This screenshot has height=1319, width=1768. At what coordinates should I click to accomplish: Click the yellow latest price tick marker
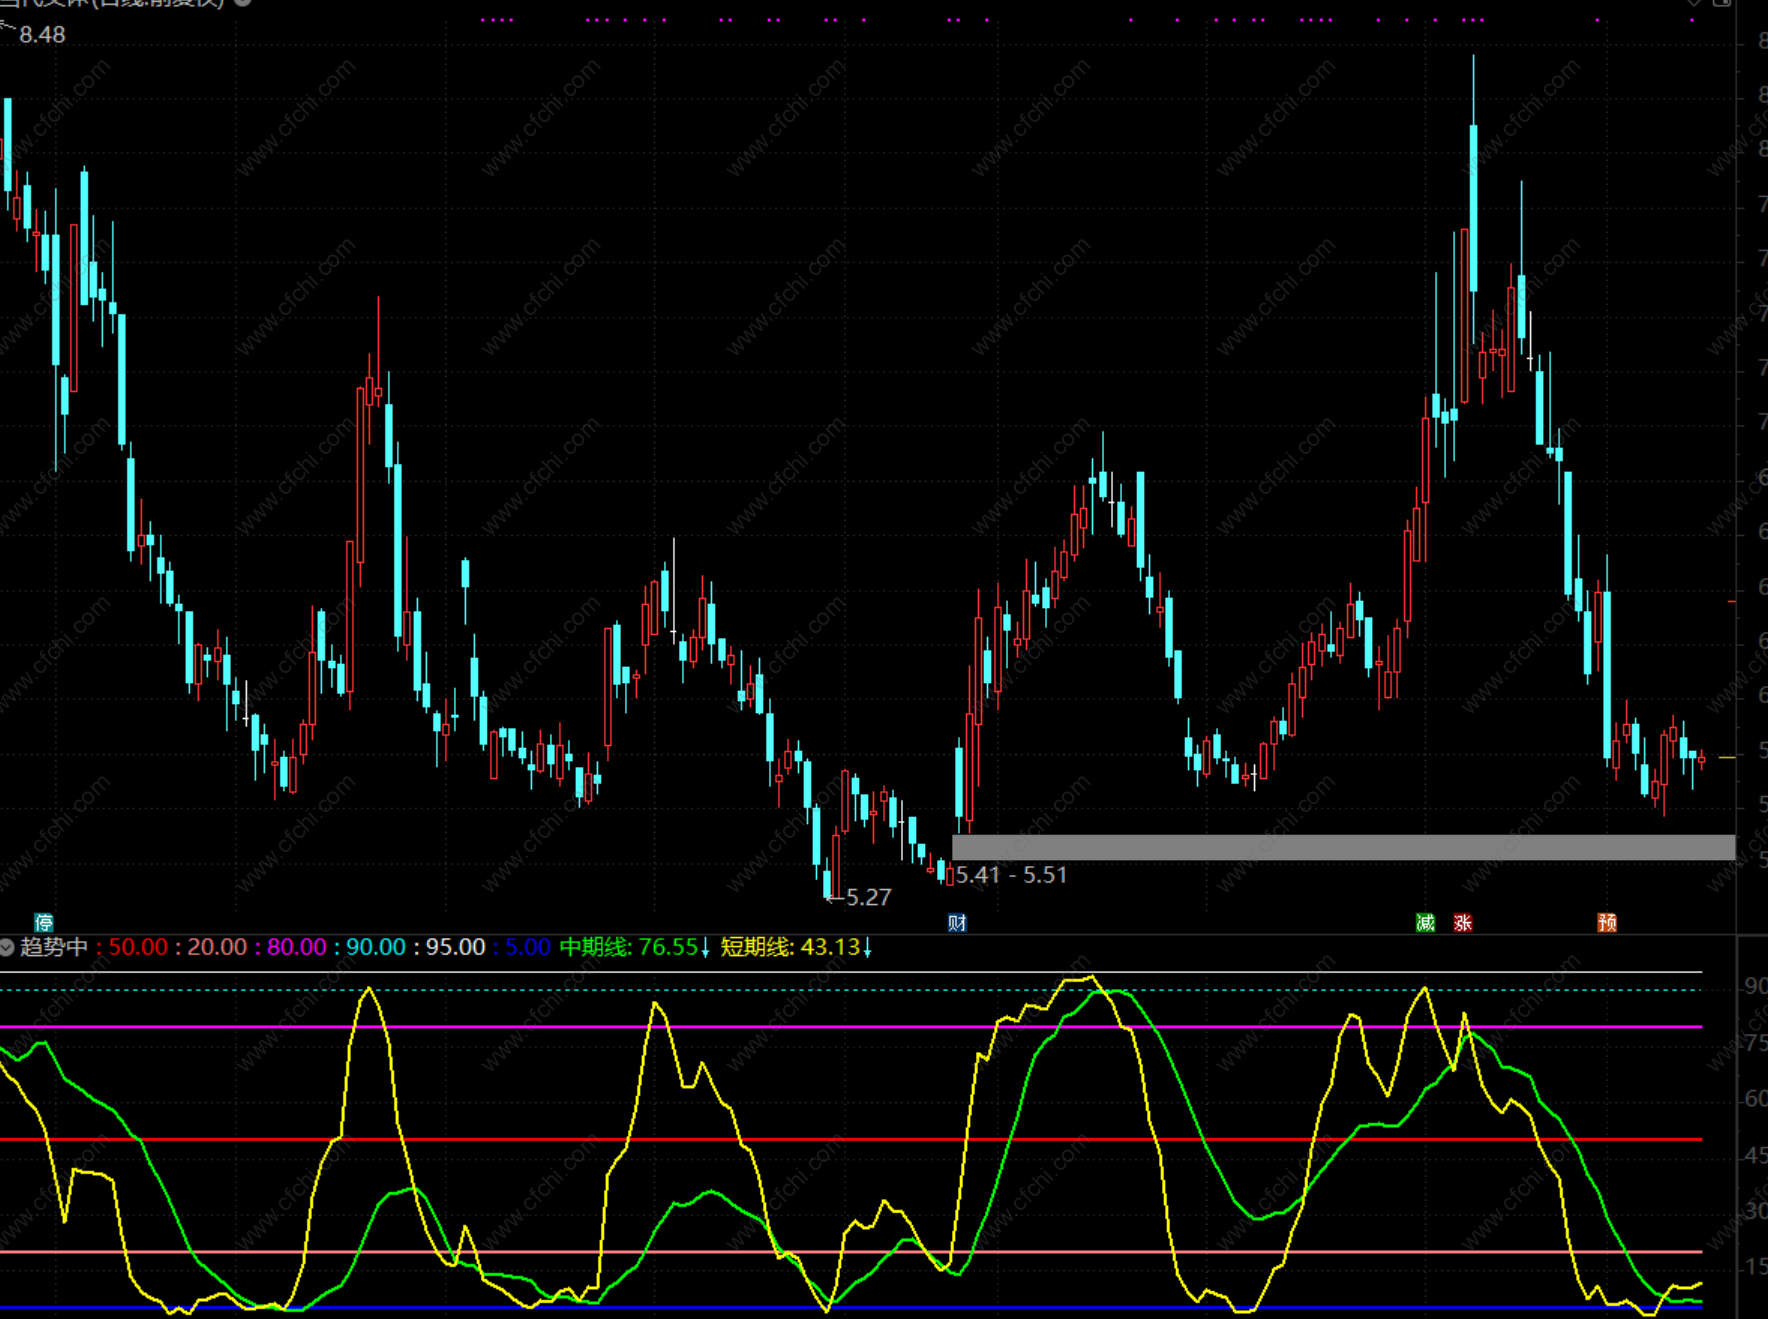tap(1727, 758)
